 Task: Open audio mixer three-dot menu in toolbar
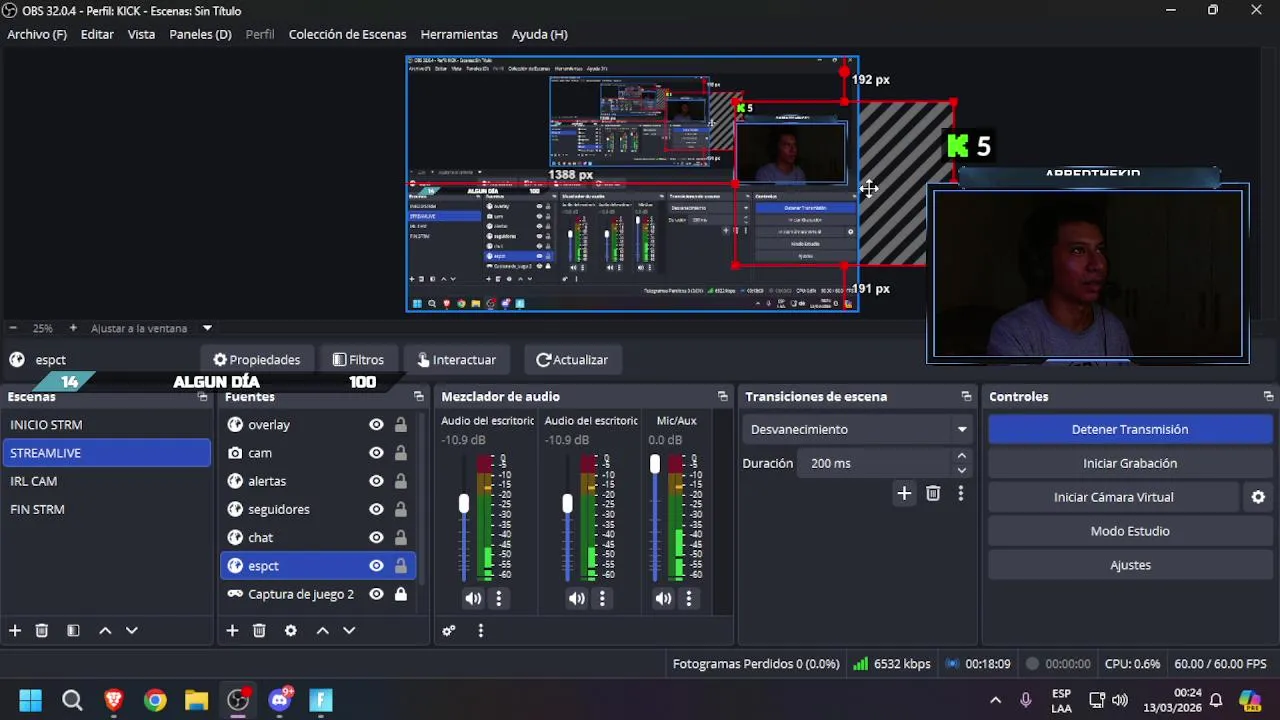(x=480, y=630)
